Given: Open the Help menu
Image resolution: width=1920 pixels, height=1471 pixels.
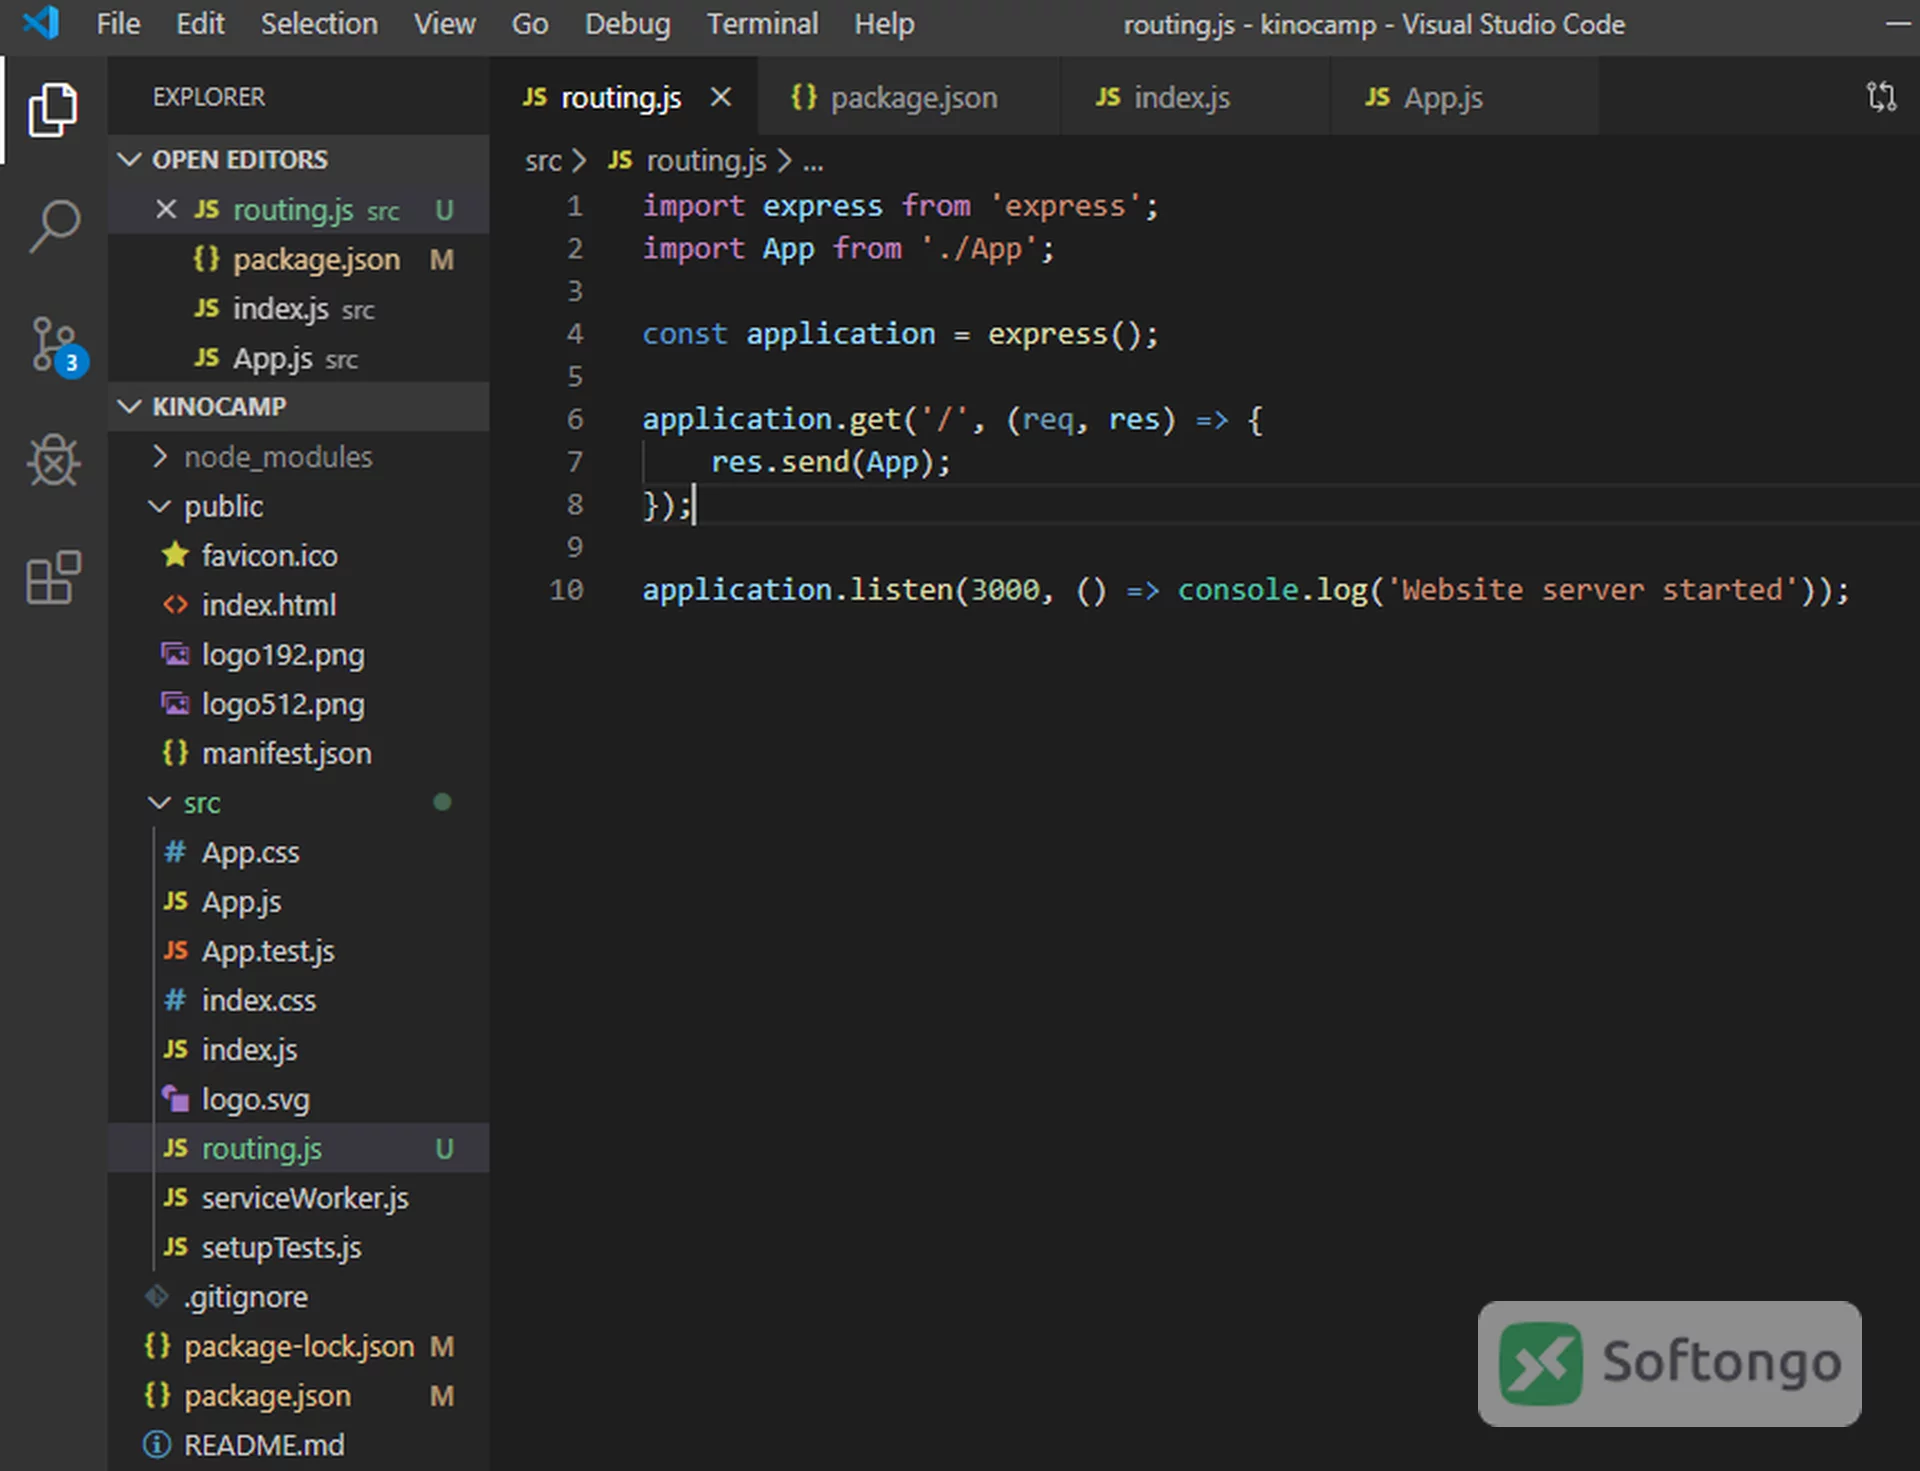Looking at the screenshot, I should (x=884, y=23).
